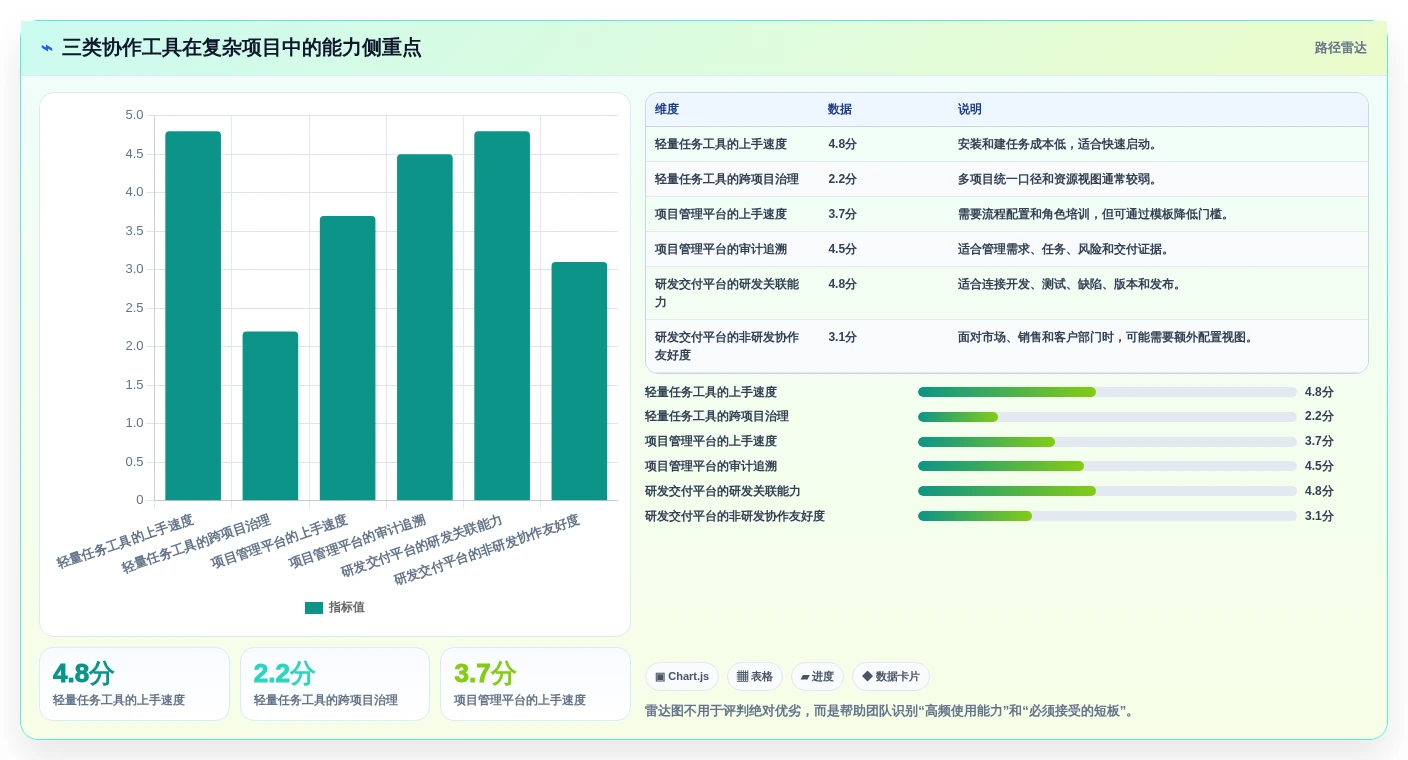Open the 2.2分 data card
The width and height of the screenshot is (1408, 760).
(335, 684)
